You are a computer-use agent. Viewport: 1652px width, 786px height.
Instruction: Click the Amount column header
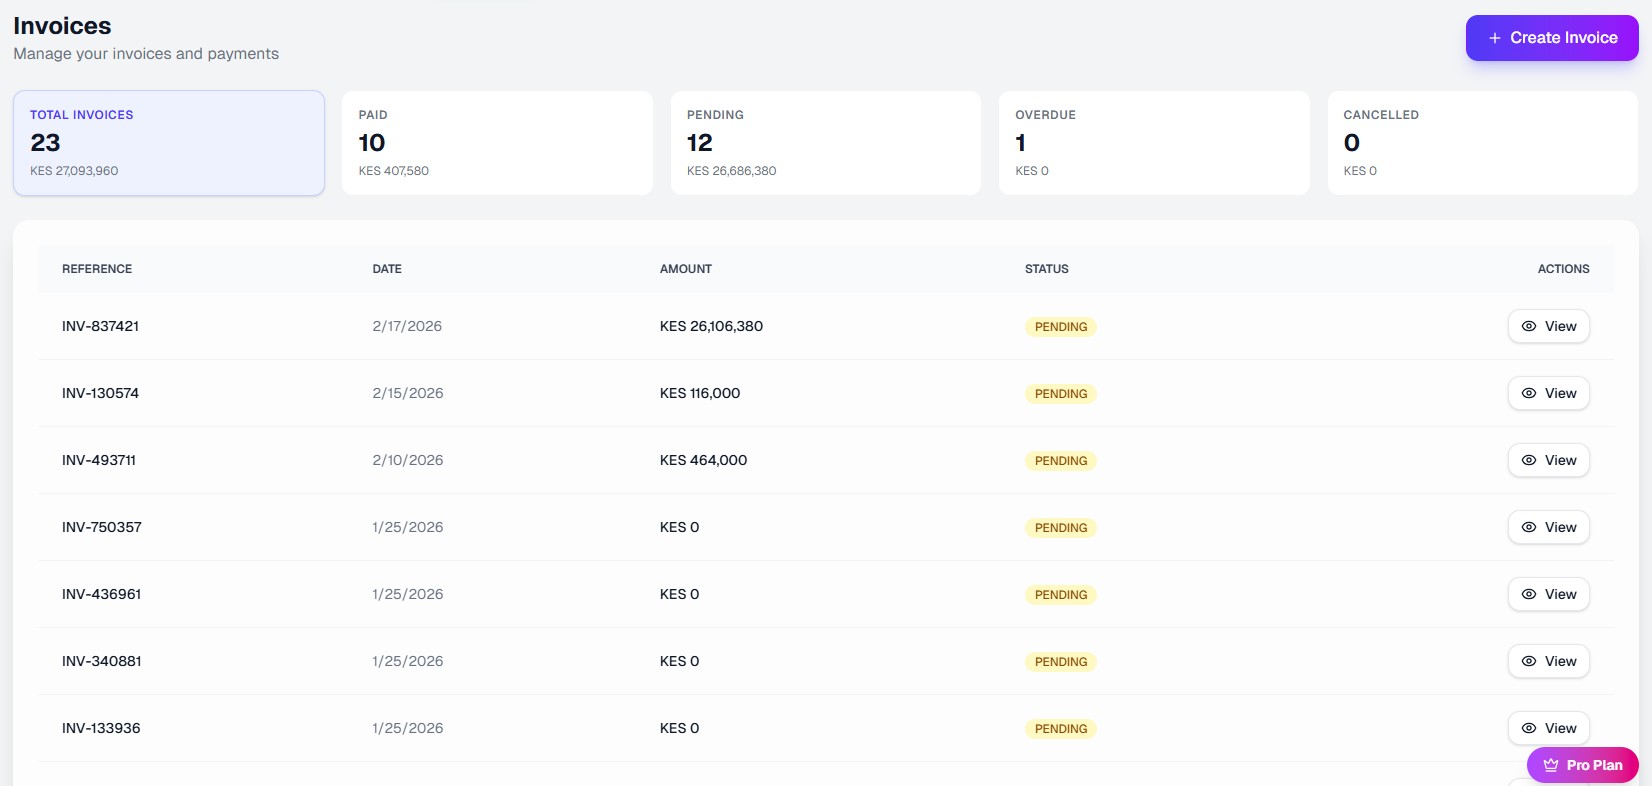tap(686, 269)
